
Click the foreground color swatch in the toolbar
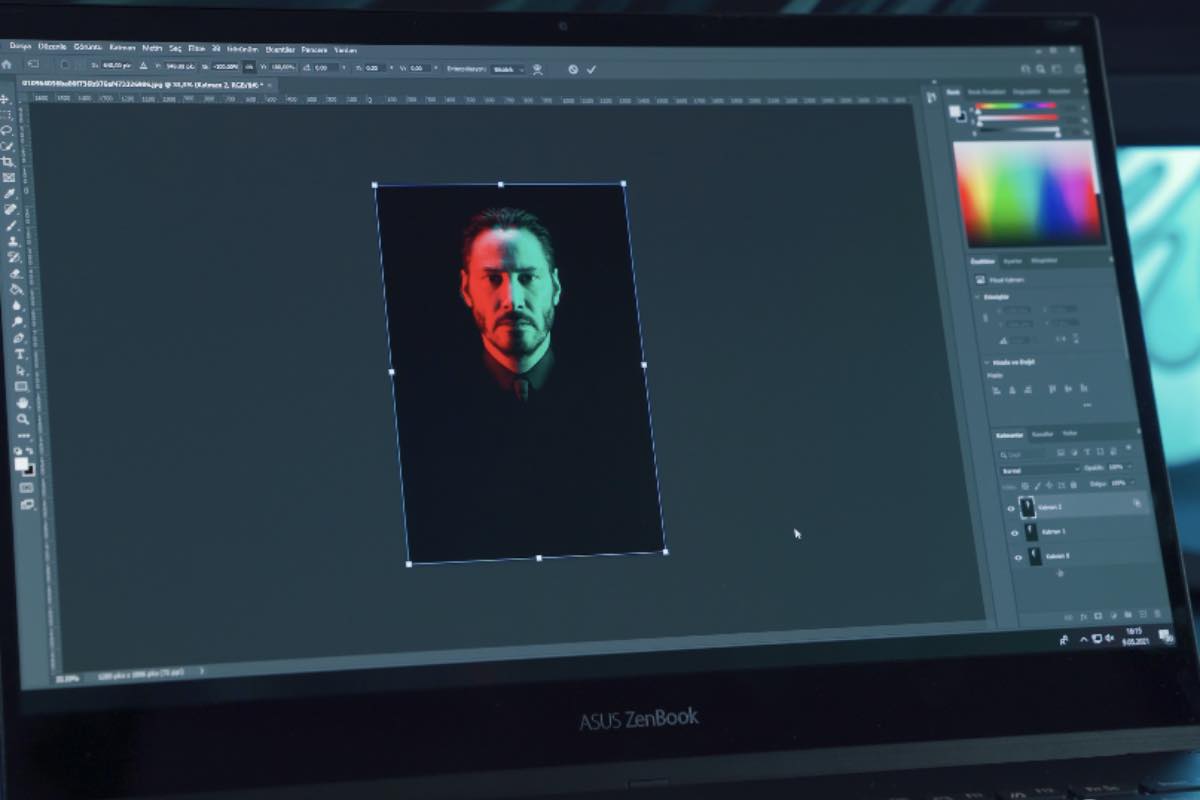coord(20,463)
